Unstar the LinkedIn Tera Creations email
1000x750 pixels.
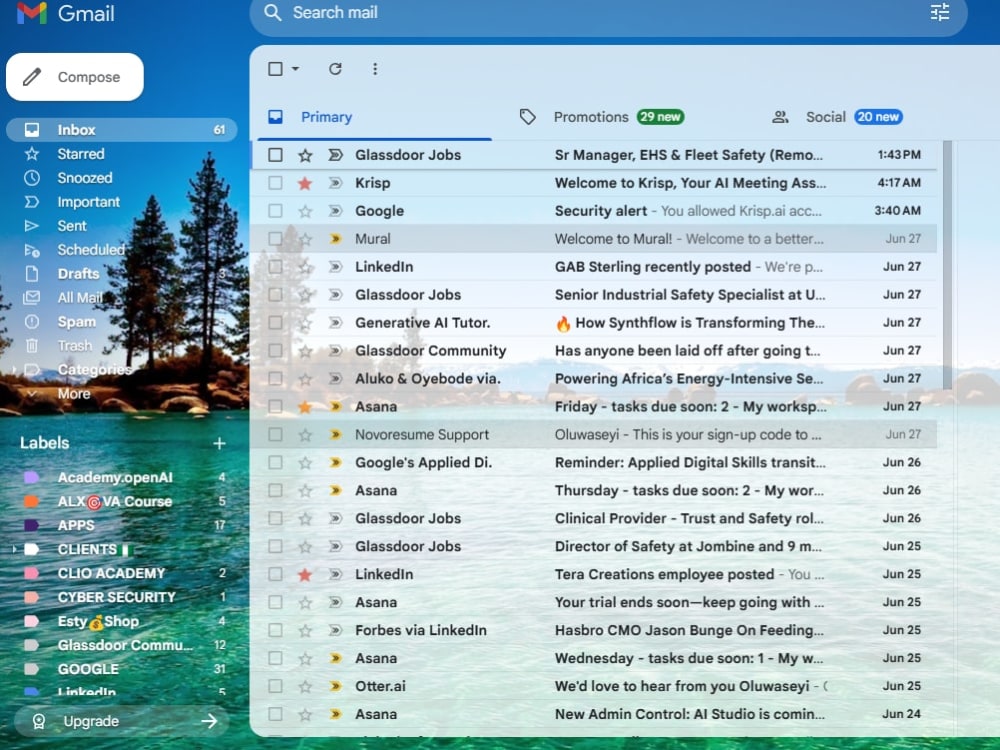click(x=305, y=575)
